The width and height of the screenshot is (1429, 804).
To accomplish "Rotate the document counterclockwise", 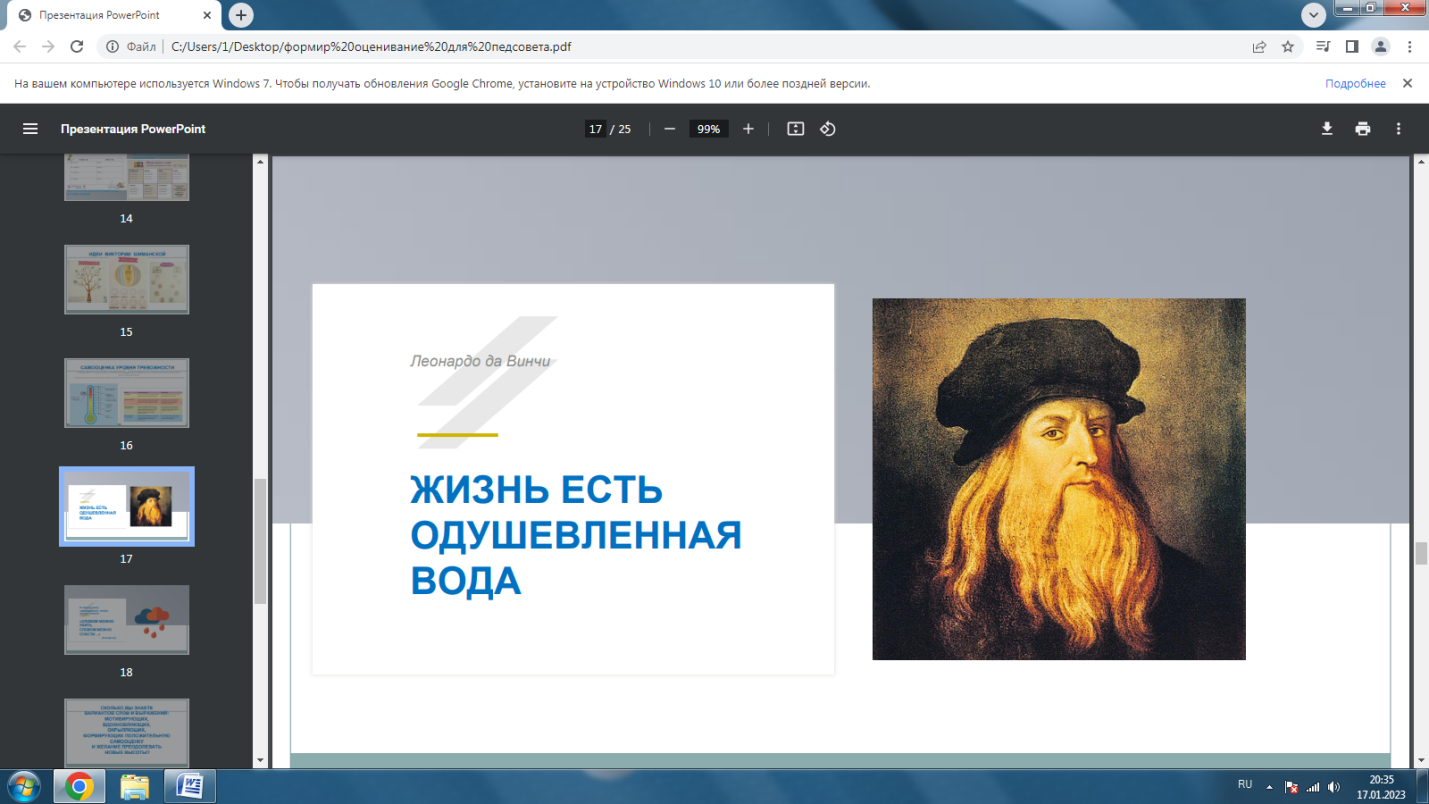I will pos(828,129).
